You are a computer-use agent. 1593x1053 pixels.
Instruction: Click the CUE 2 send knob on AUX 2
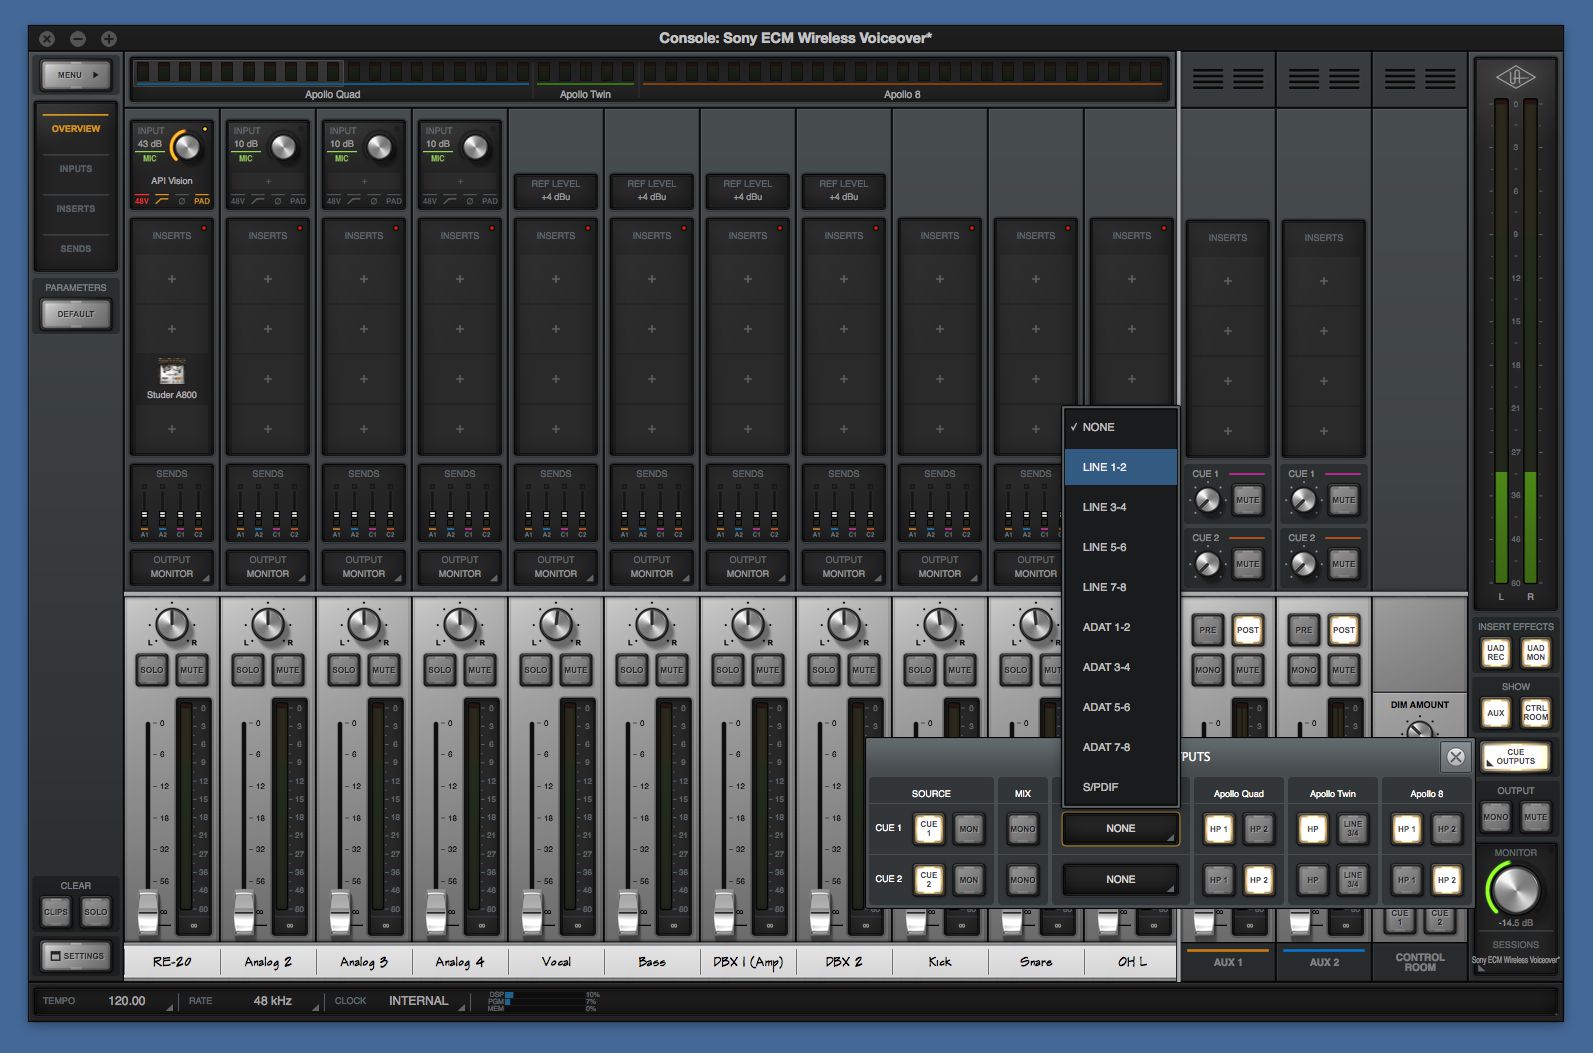coord(1304,564)
